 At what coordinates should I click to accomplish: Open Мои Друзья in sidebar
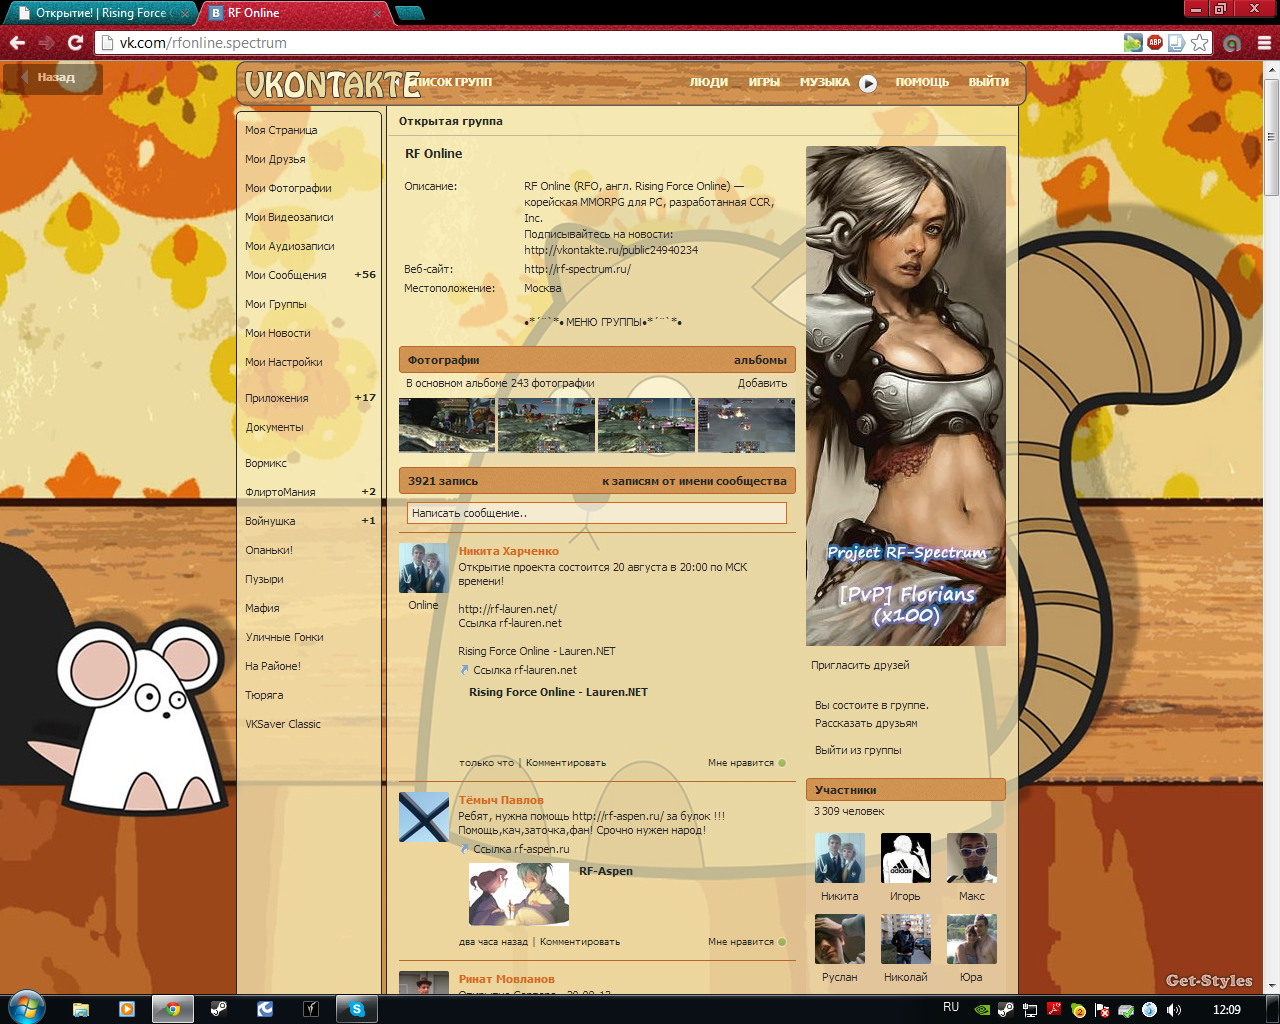pyautogui.click(x=275, y=159)
